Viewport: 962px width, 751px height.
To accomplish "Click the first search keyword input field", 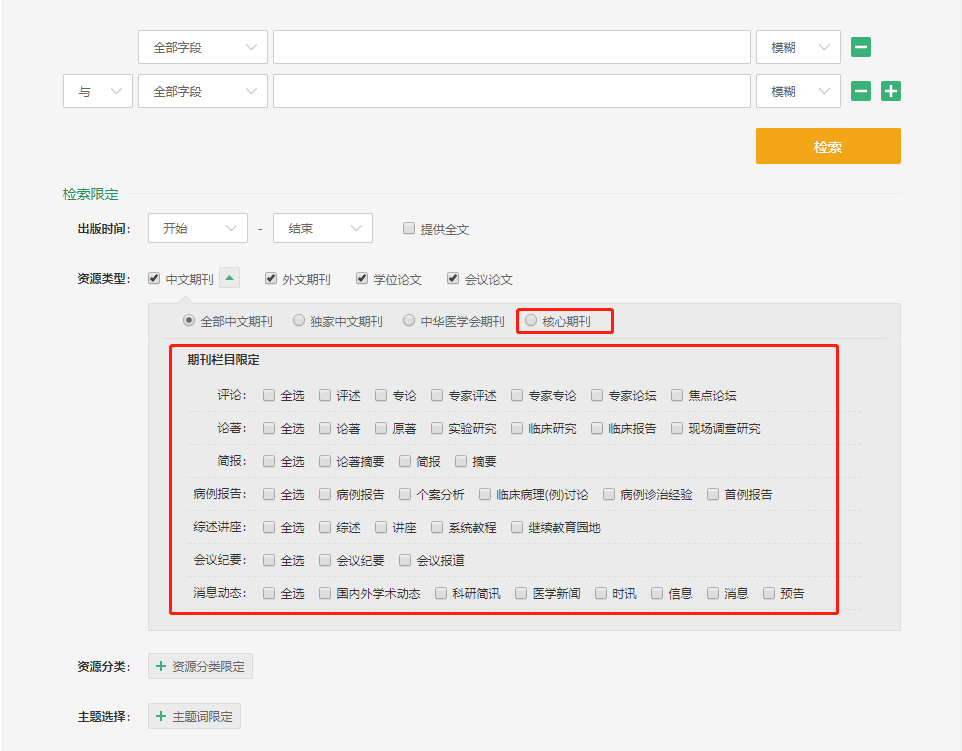I will click(x=511, y=47).
